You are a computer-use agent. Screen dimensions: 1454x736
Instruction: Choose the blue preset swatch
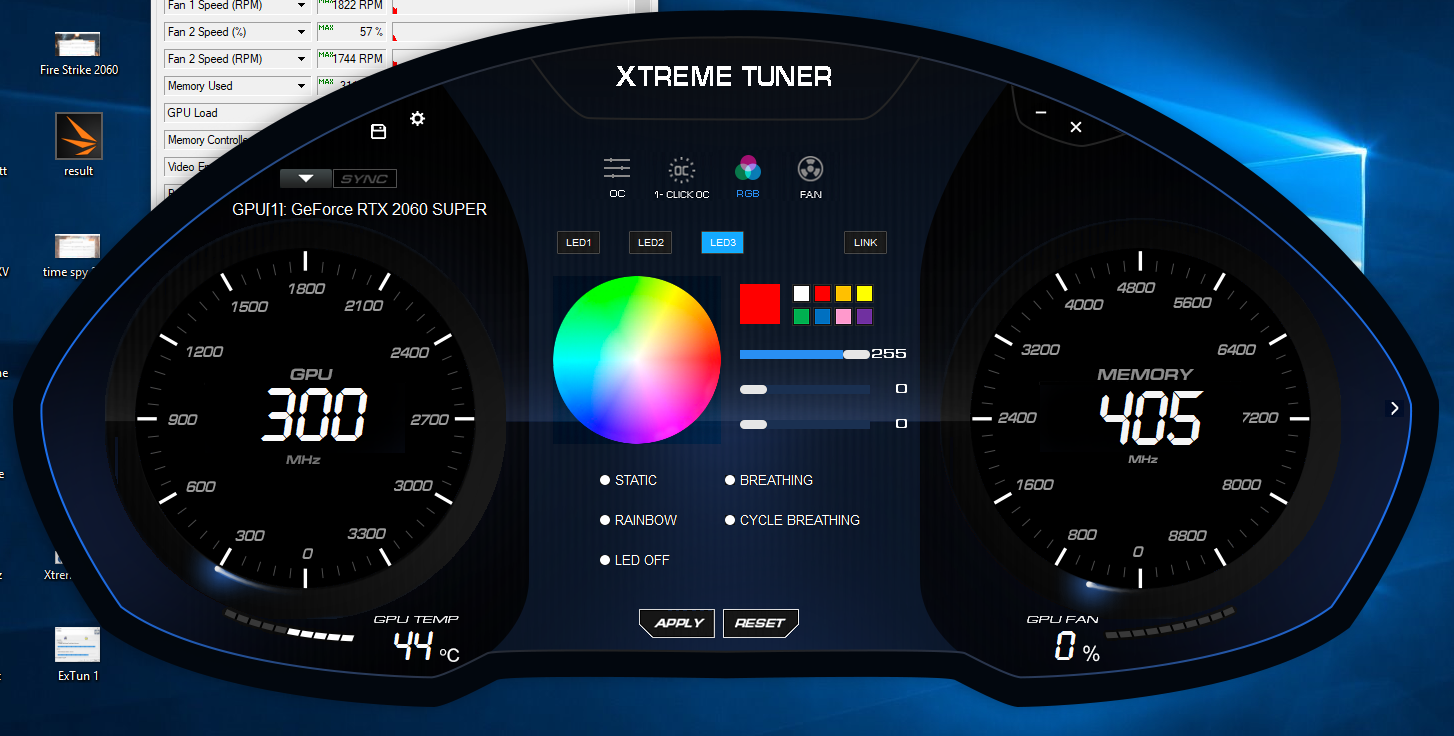coord(822,316)
